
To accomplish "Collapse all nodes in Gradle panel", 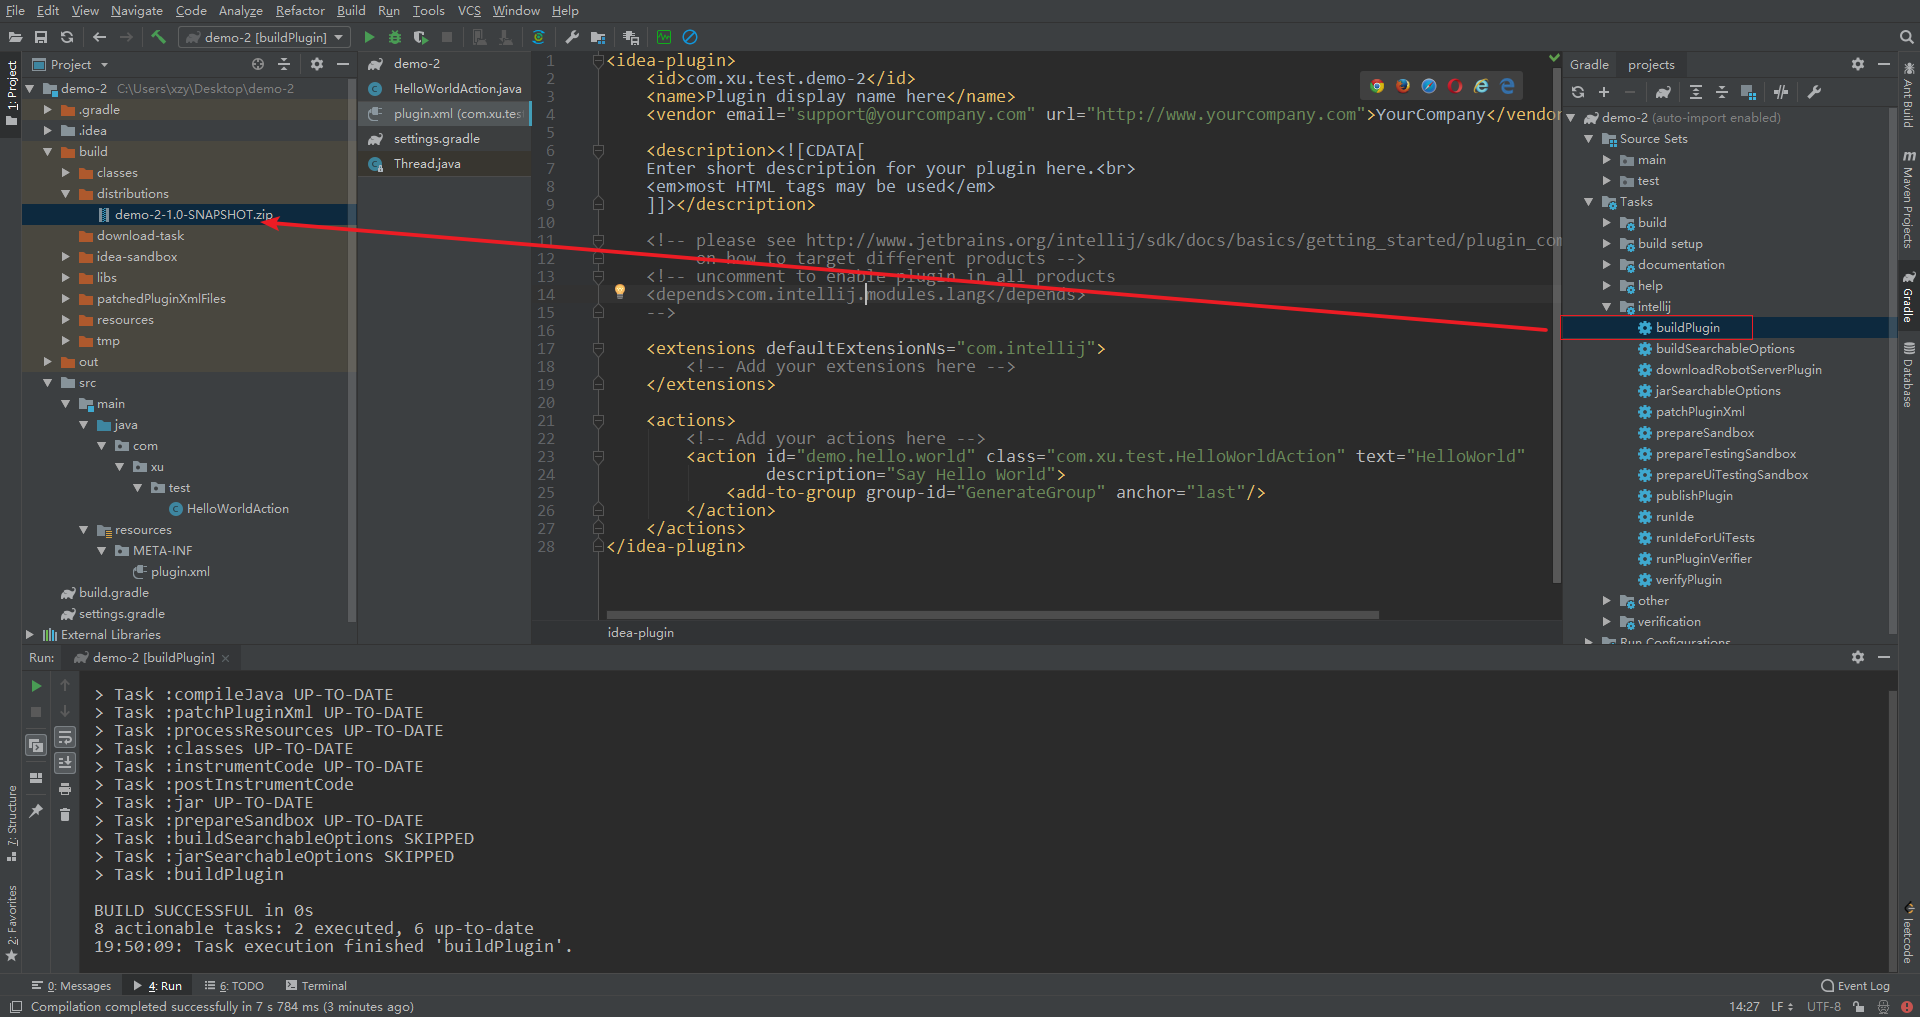I will (x=1722, y=92).
